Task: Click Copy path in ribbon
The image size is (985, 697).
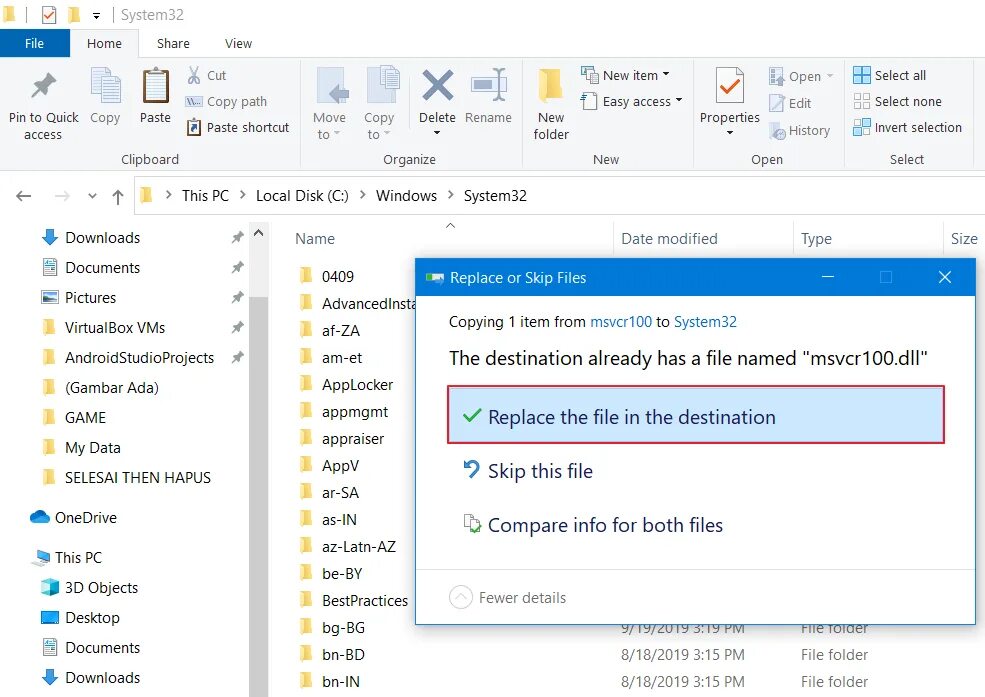Action: (226, 102)
